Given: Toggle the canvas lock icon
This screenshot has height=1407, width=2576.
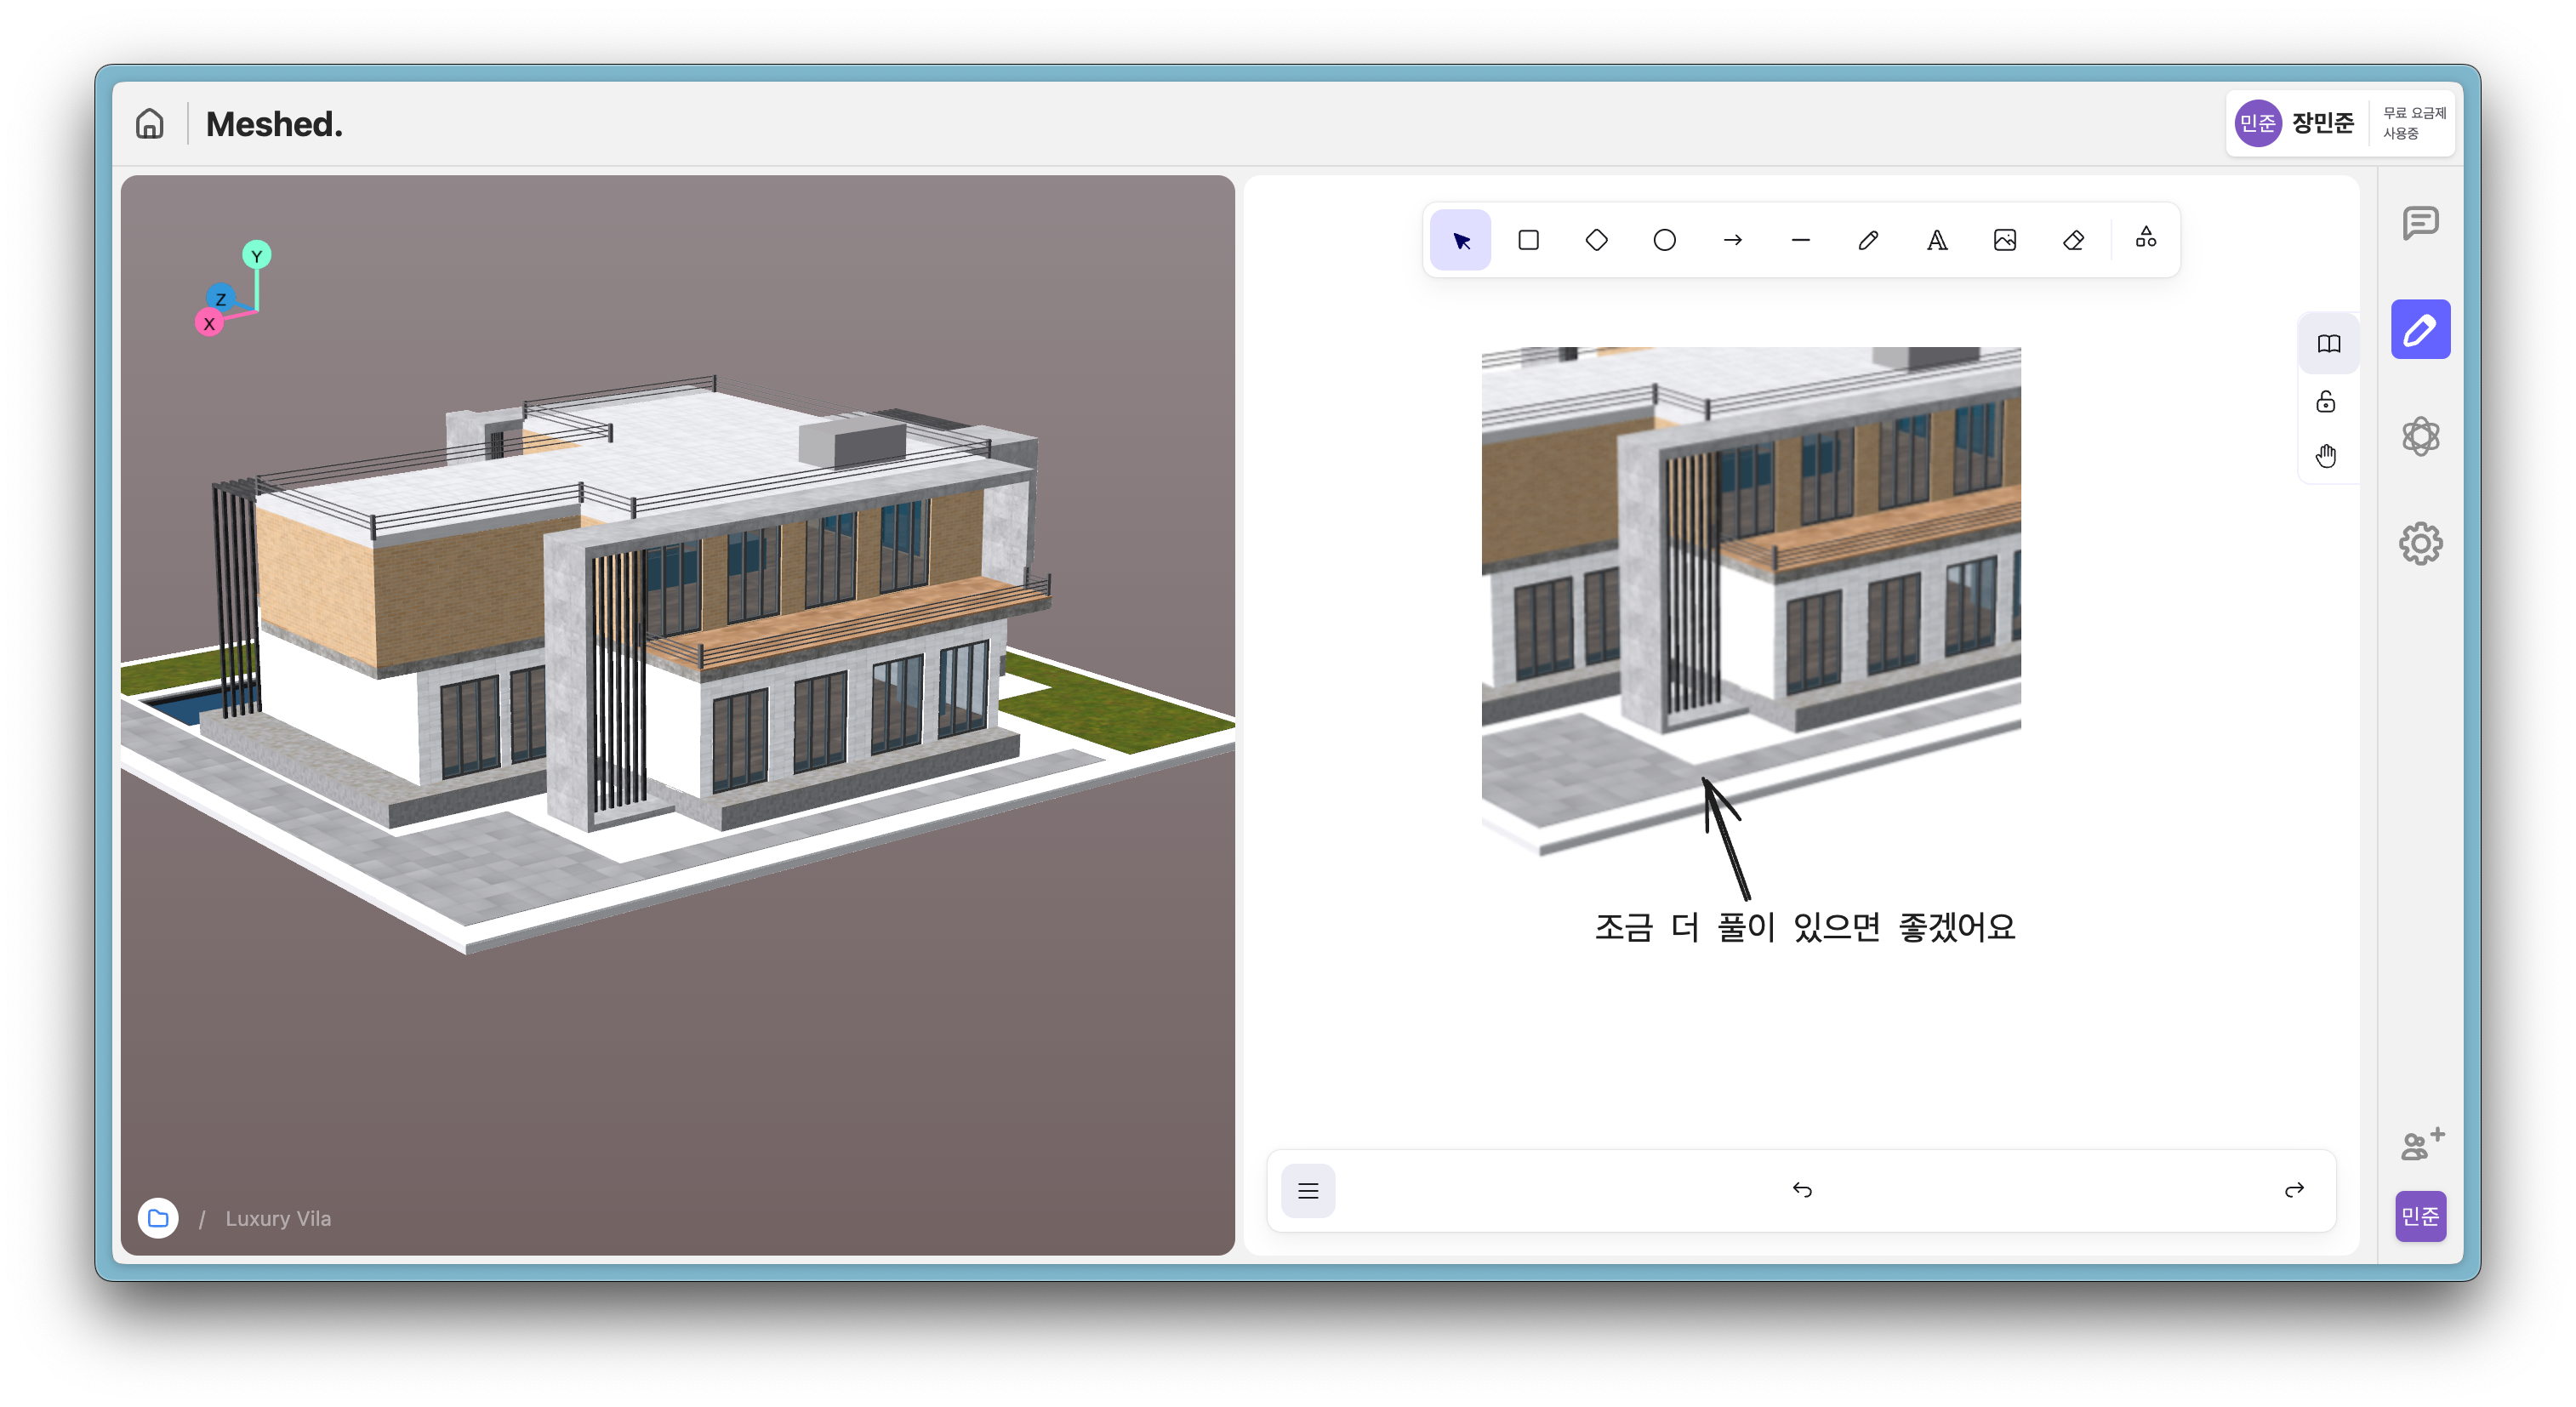Looking at the screenshot, I should click(2326, 401).
